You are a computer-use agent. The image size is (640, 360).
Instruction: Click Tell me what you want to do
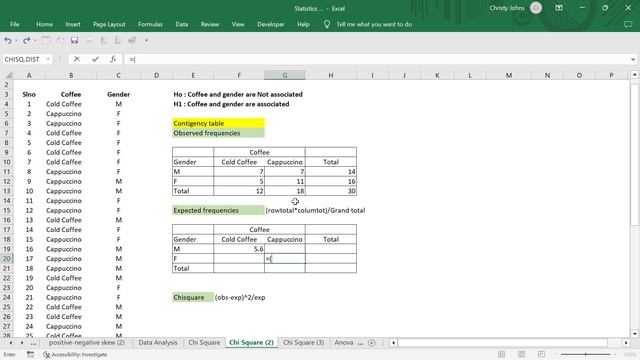374,24
